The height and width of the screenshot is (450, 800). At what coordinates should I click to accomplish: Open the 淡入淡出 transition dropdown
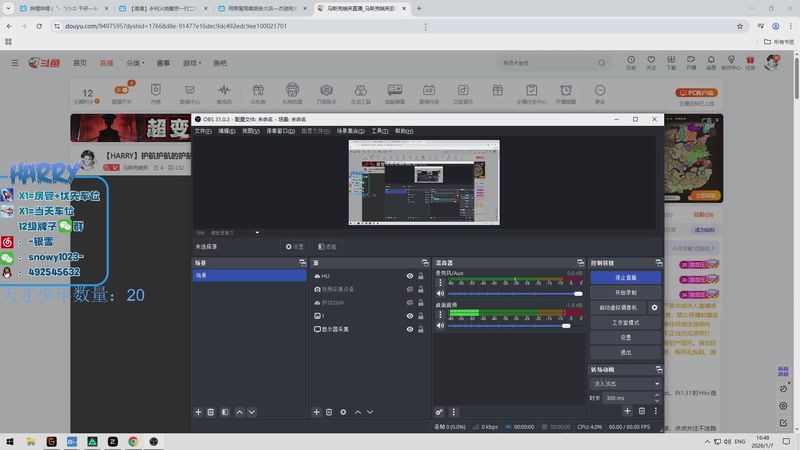tap(626, 383)
